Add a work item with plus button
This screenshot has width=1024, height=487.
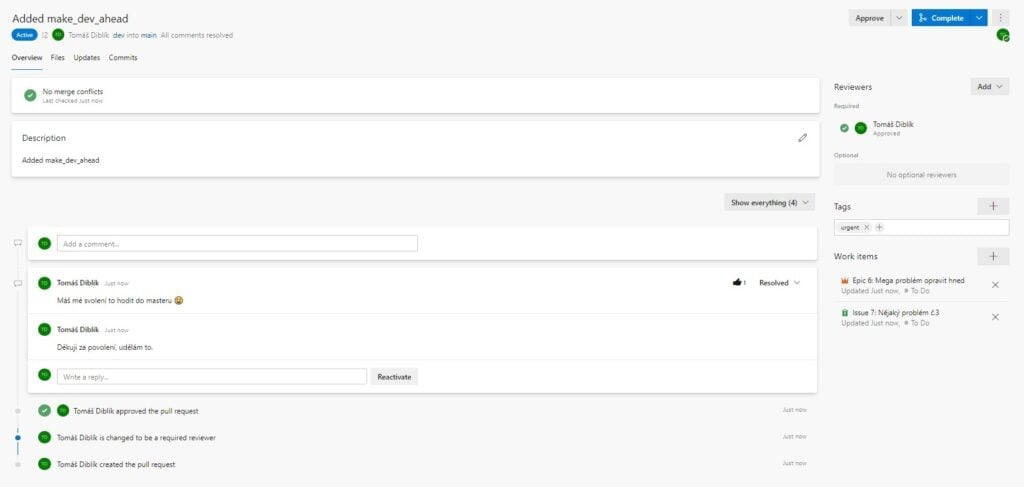[993, 257]
